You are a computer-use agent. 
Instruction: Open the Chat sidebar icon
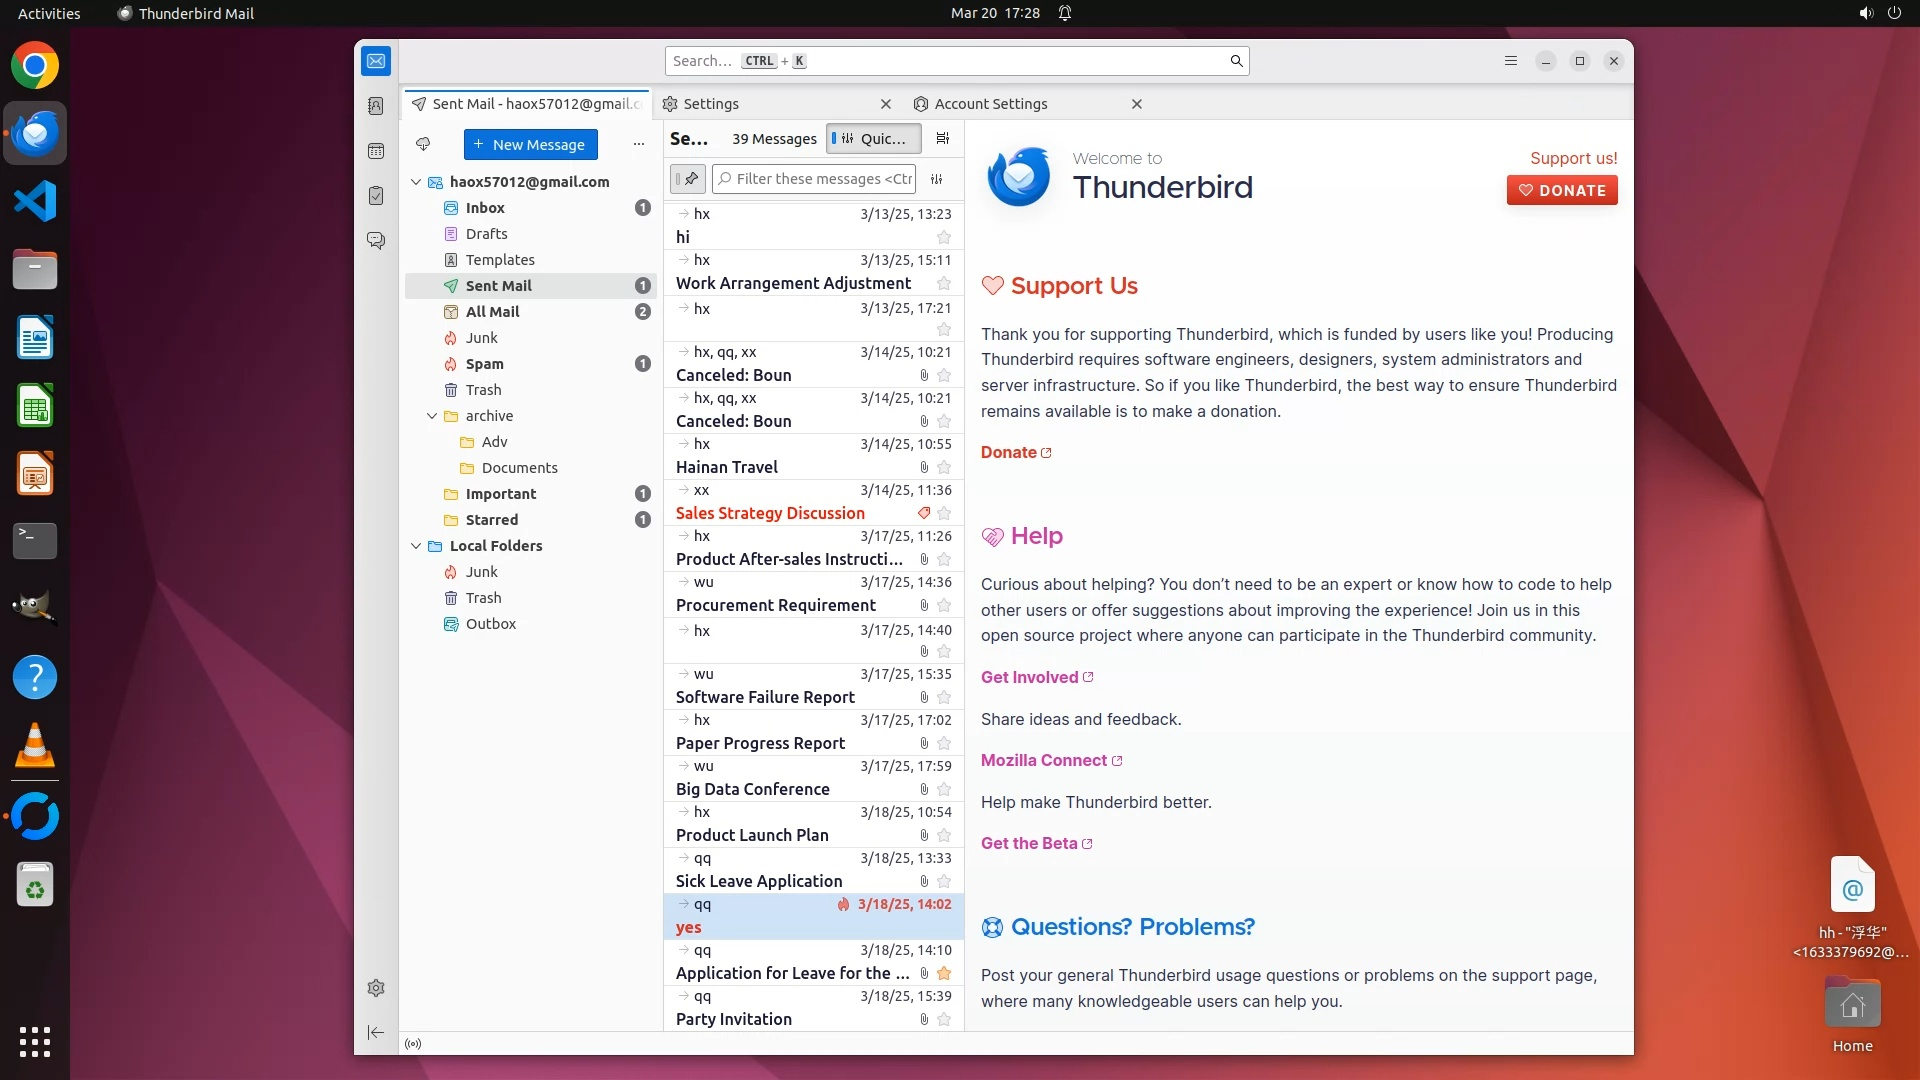click(376, 241)
